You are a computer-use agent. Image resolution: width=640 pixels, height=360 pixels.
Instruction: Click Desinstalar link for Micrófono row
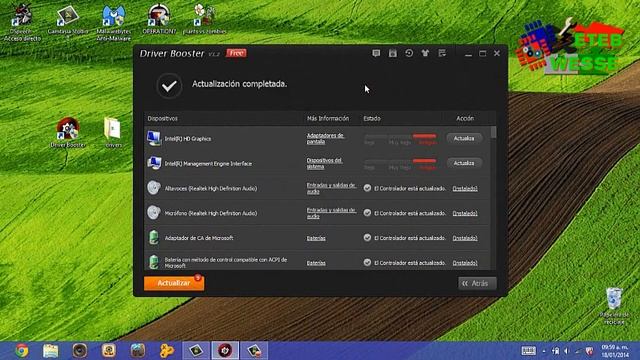(465, 213)
